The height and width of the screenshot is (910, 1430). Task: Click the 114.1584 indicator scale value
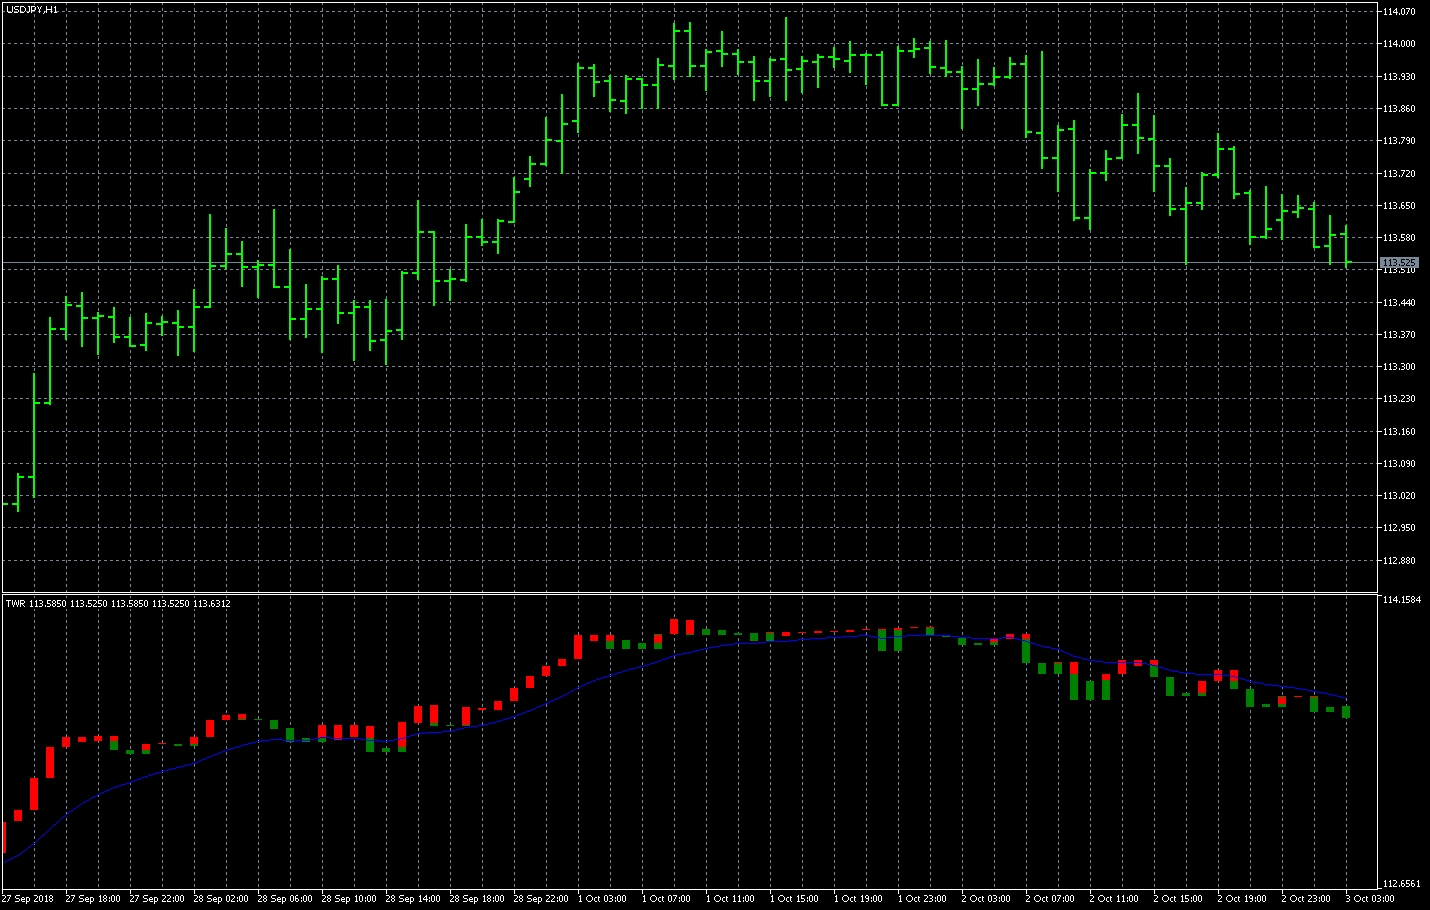pyautogui.click(x=1400, y=600)
